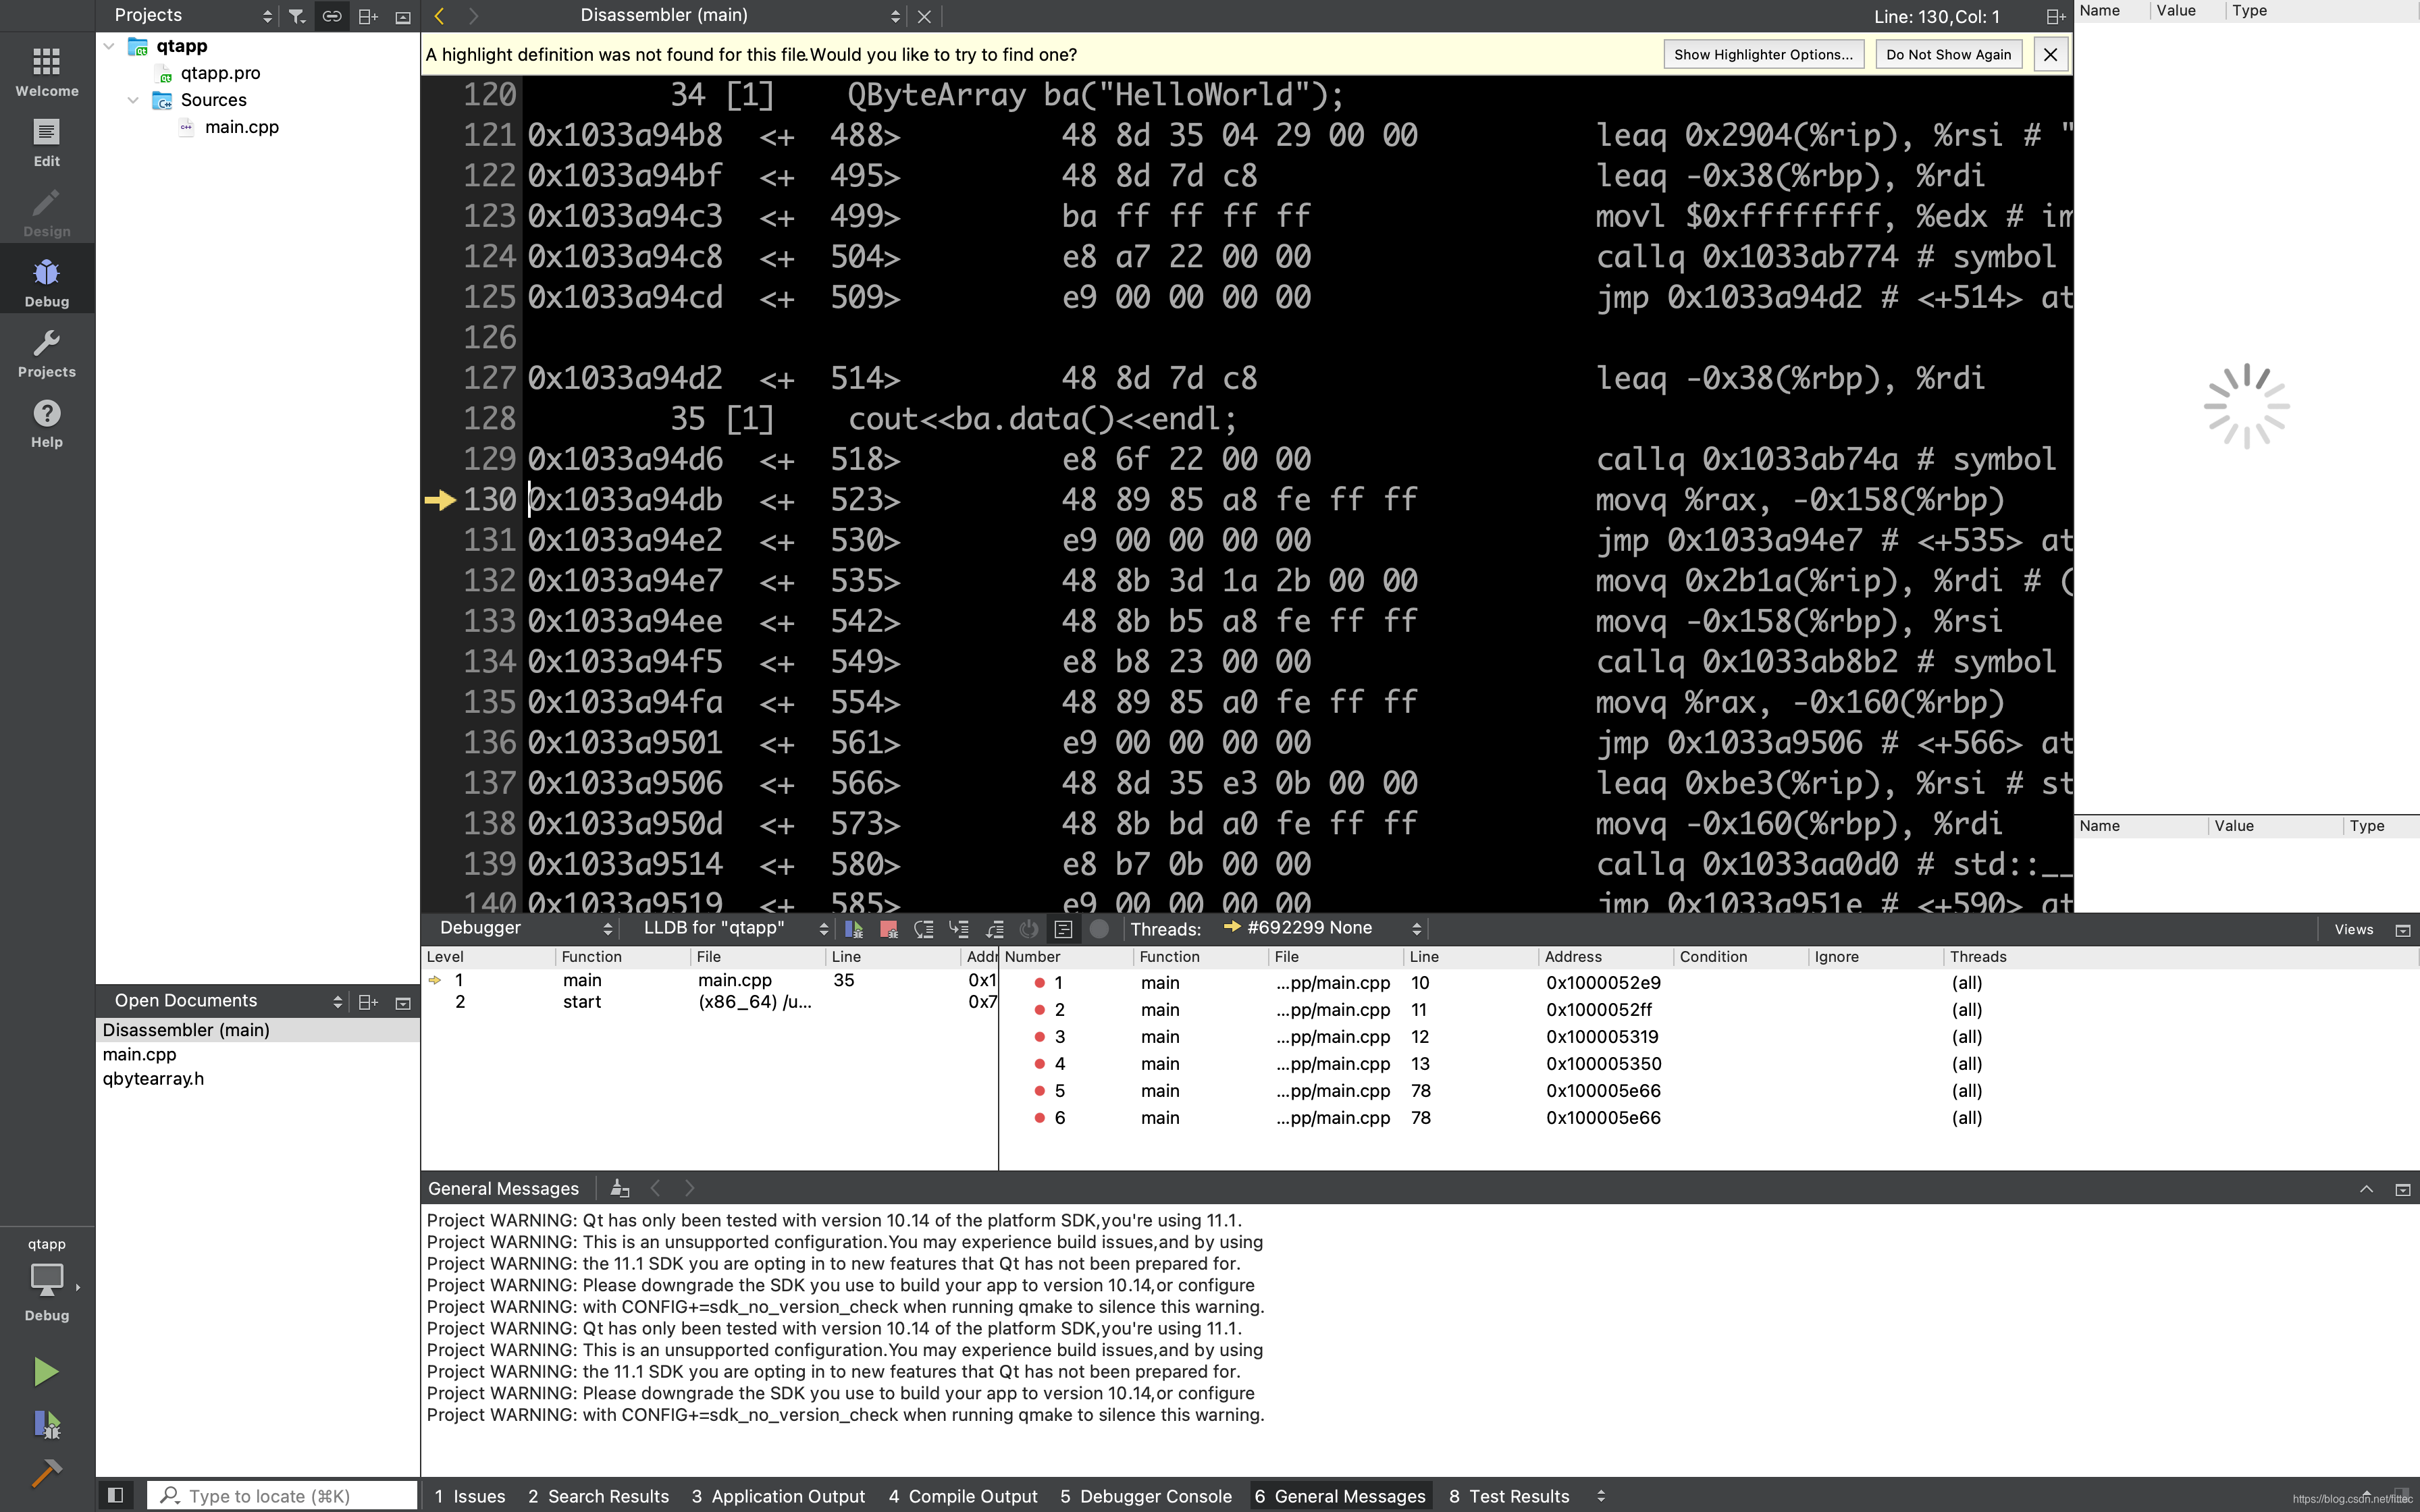2420x1512 pixels.
Task: Toggle breakpoint 3 red marker
Action: pyautogui.click(x=1040, y=1037)
